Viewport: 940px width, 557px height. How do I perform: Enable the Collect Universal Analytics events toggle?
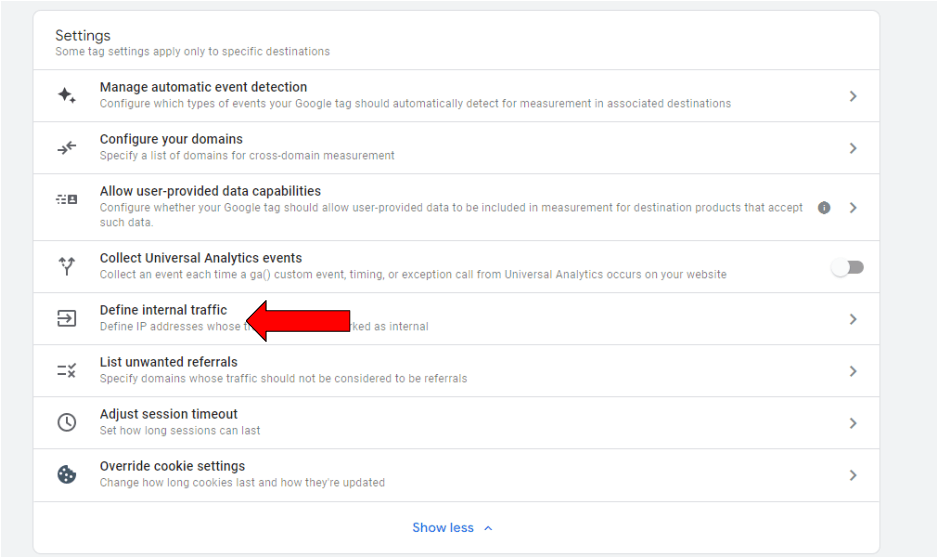(848, 267)
